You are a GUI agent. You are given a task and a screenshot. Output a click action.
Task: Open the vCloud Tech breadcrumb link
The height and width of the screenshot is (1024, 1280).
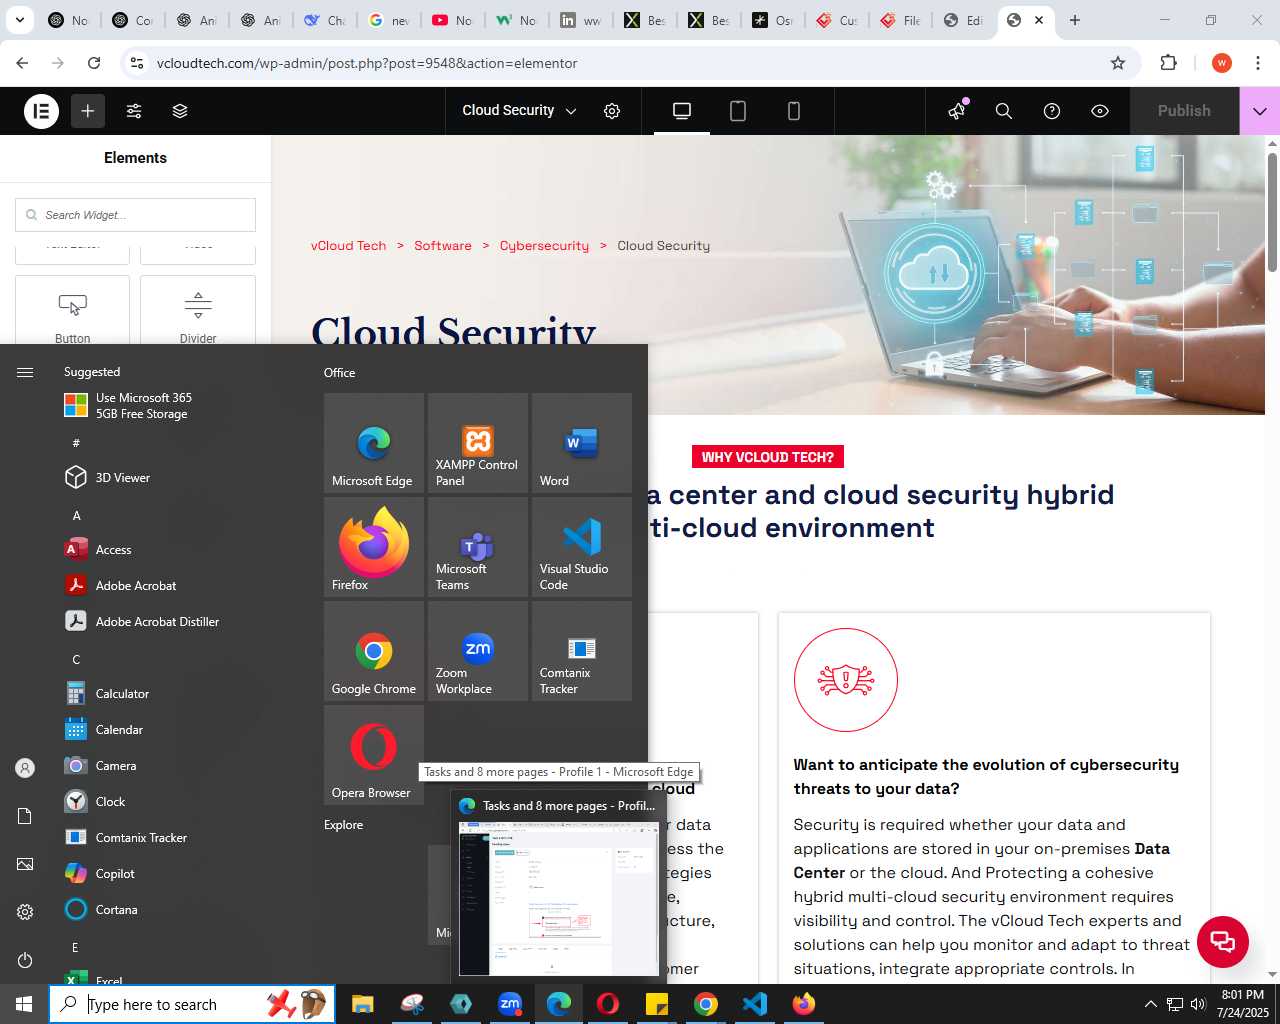tap(348, 246)
